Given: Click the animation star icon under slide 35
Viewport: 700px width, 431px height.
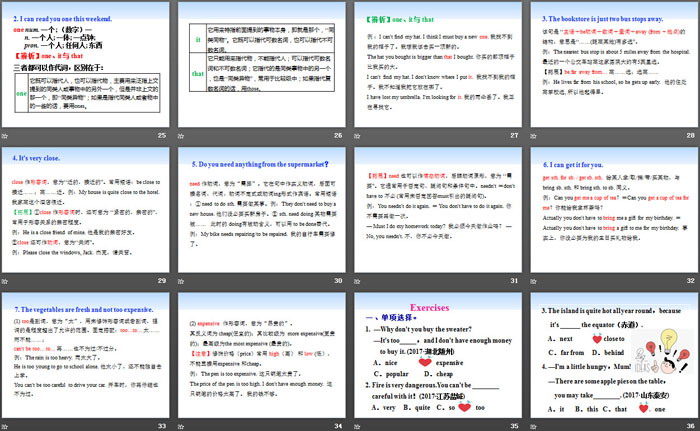Looking at the screenshot, I should click(x=357, y=427).
